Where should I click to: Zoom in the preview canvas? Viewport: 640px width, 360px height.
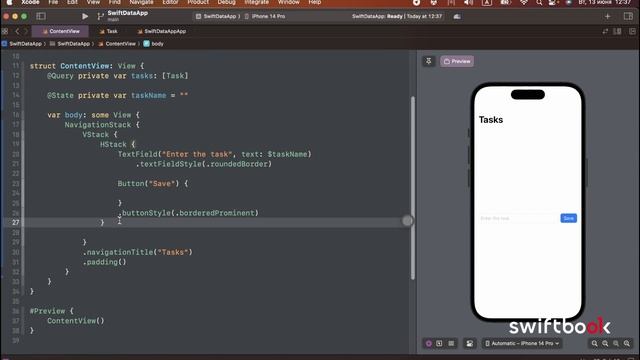(x=627, y=343)
